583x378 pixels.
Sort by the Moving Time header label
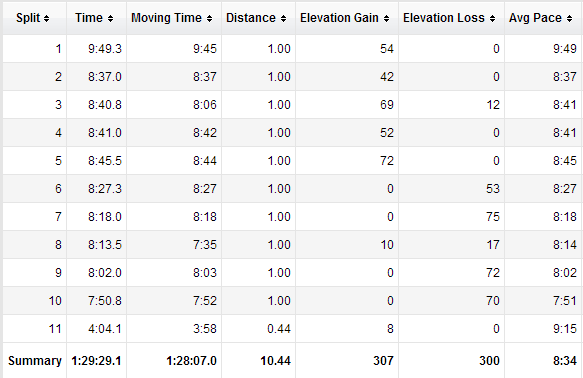(x=166, y=18)
